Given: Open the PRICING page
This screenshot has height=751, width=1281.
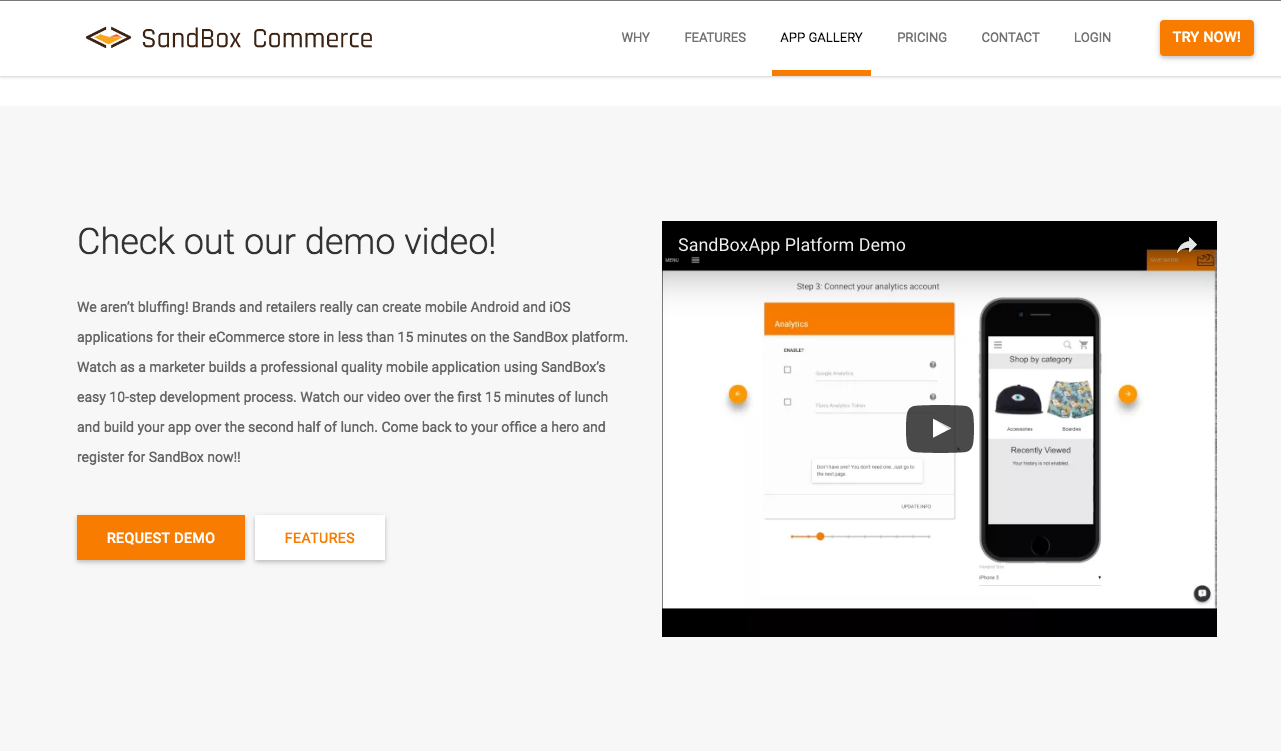Looking at the screenshot, I should point(922,38).
